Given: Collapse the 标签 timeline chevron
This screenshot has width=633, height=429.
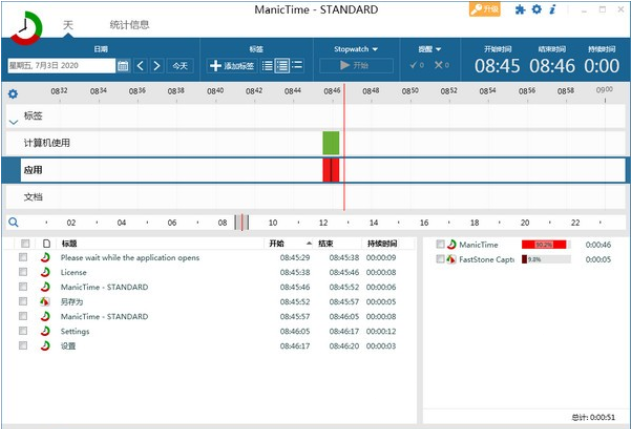Looking at the screenshot, I should point(13,122).
